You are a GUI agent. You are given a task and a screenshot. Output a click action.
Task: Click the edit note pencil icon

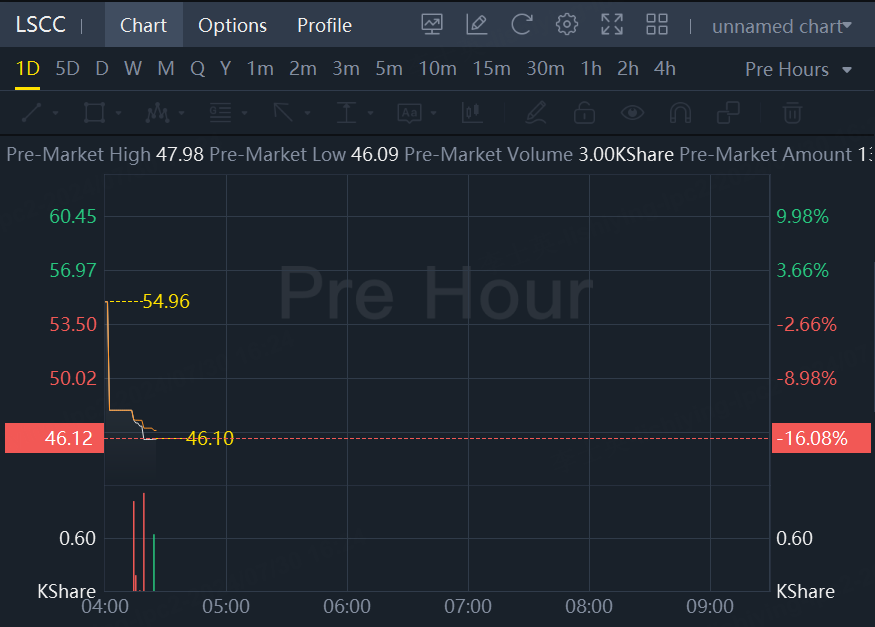point(477,25)
